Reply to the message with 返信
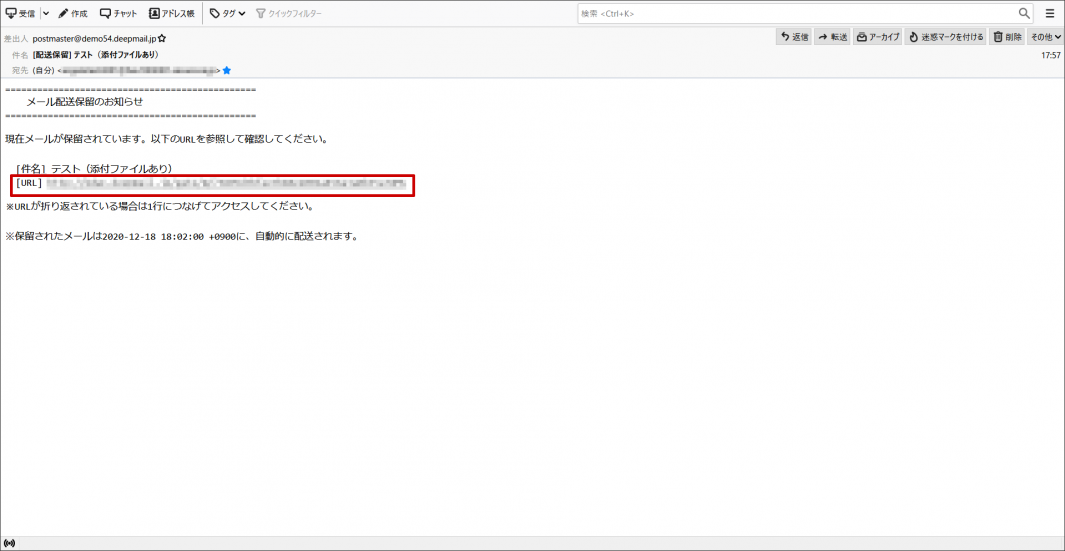 pos(794,37)
